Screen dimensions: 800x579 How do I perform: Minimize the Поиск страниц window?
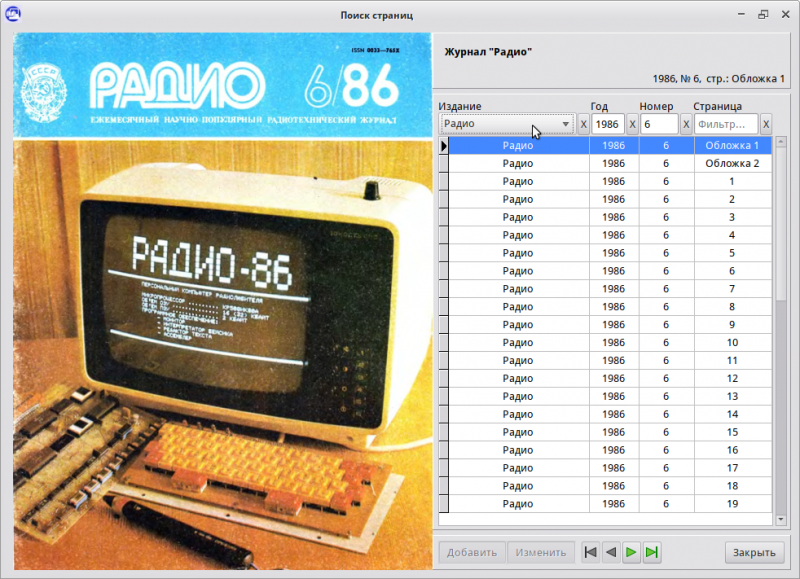point(741,14)
